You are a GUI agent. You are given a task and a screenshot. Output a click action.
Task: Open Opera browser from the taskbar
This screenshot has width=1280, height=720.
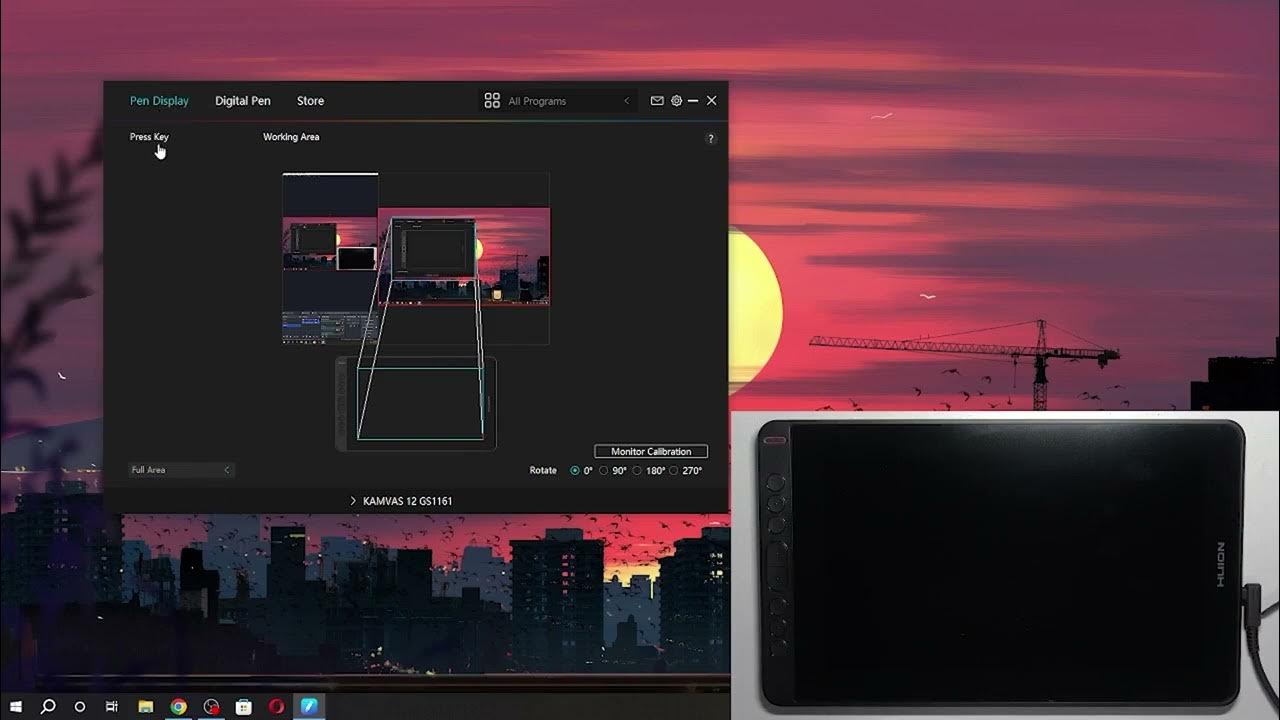(277, 707)
